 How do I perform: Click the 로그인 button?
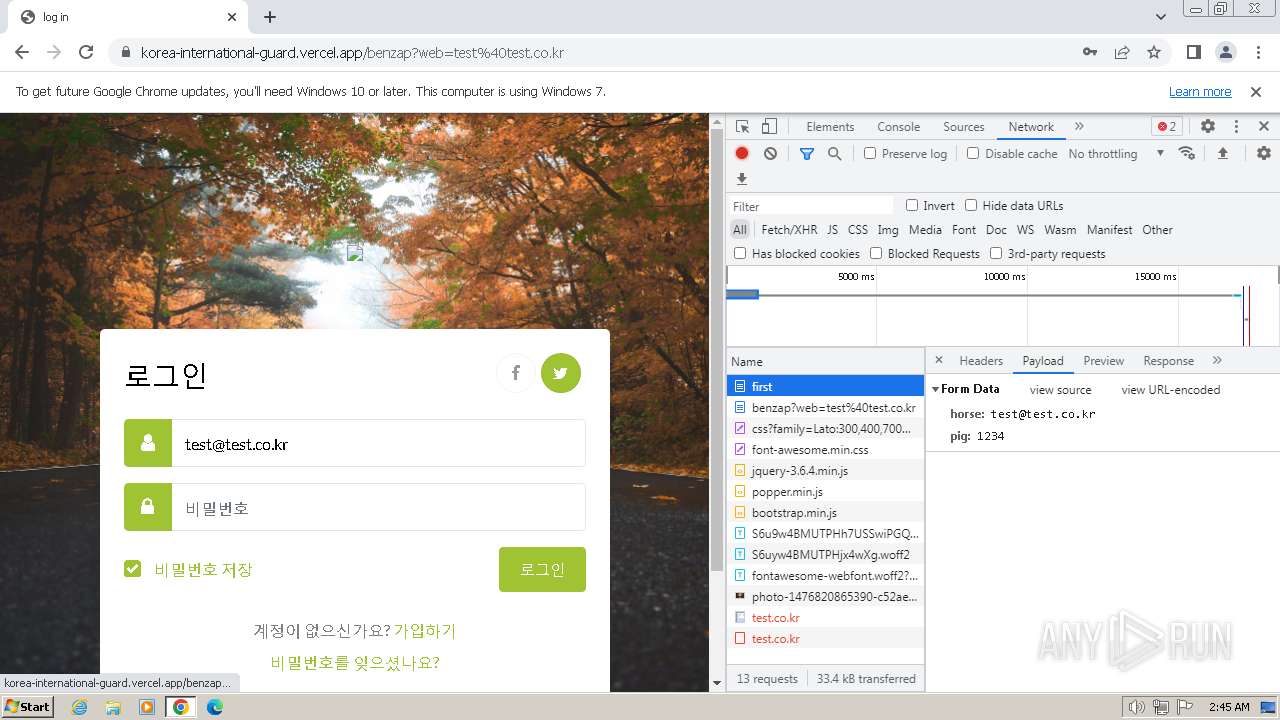(x=542, y=569)
